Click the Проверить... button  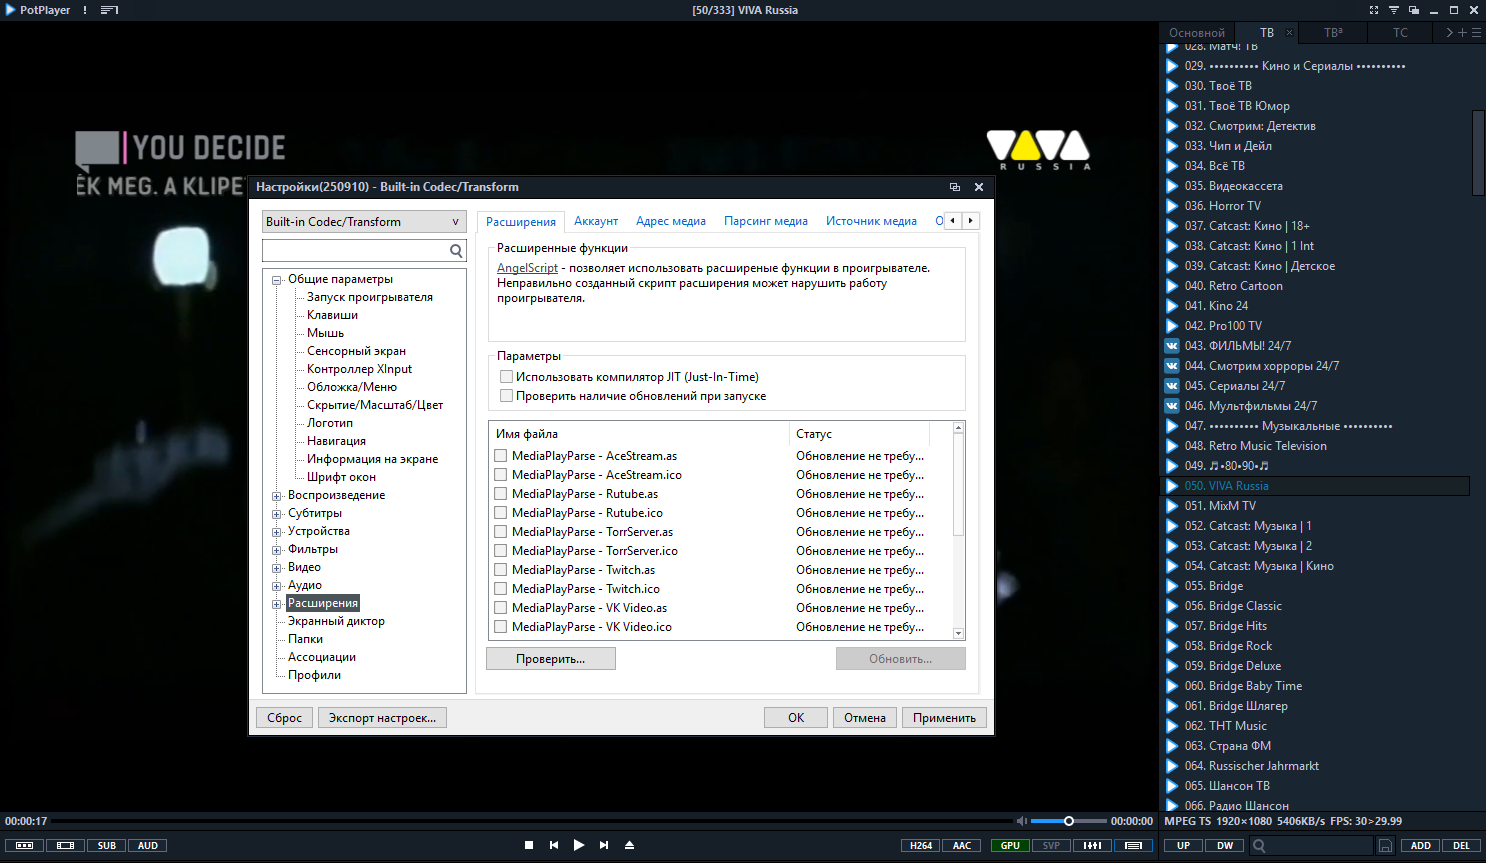click(550, 659)
